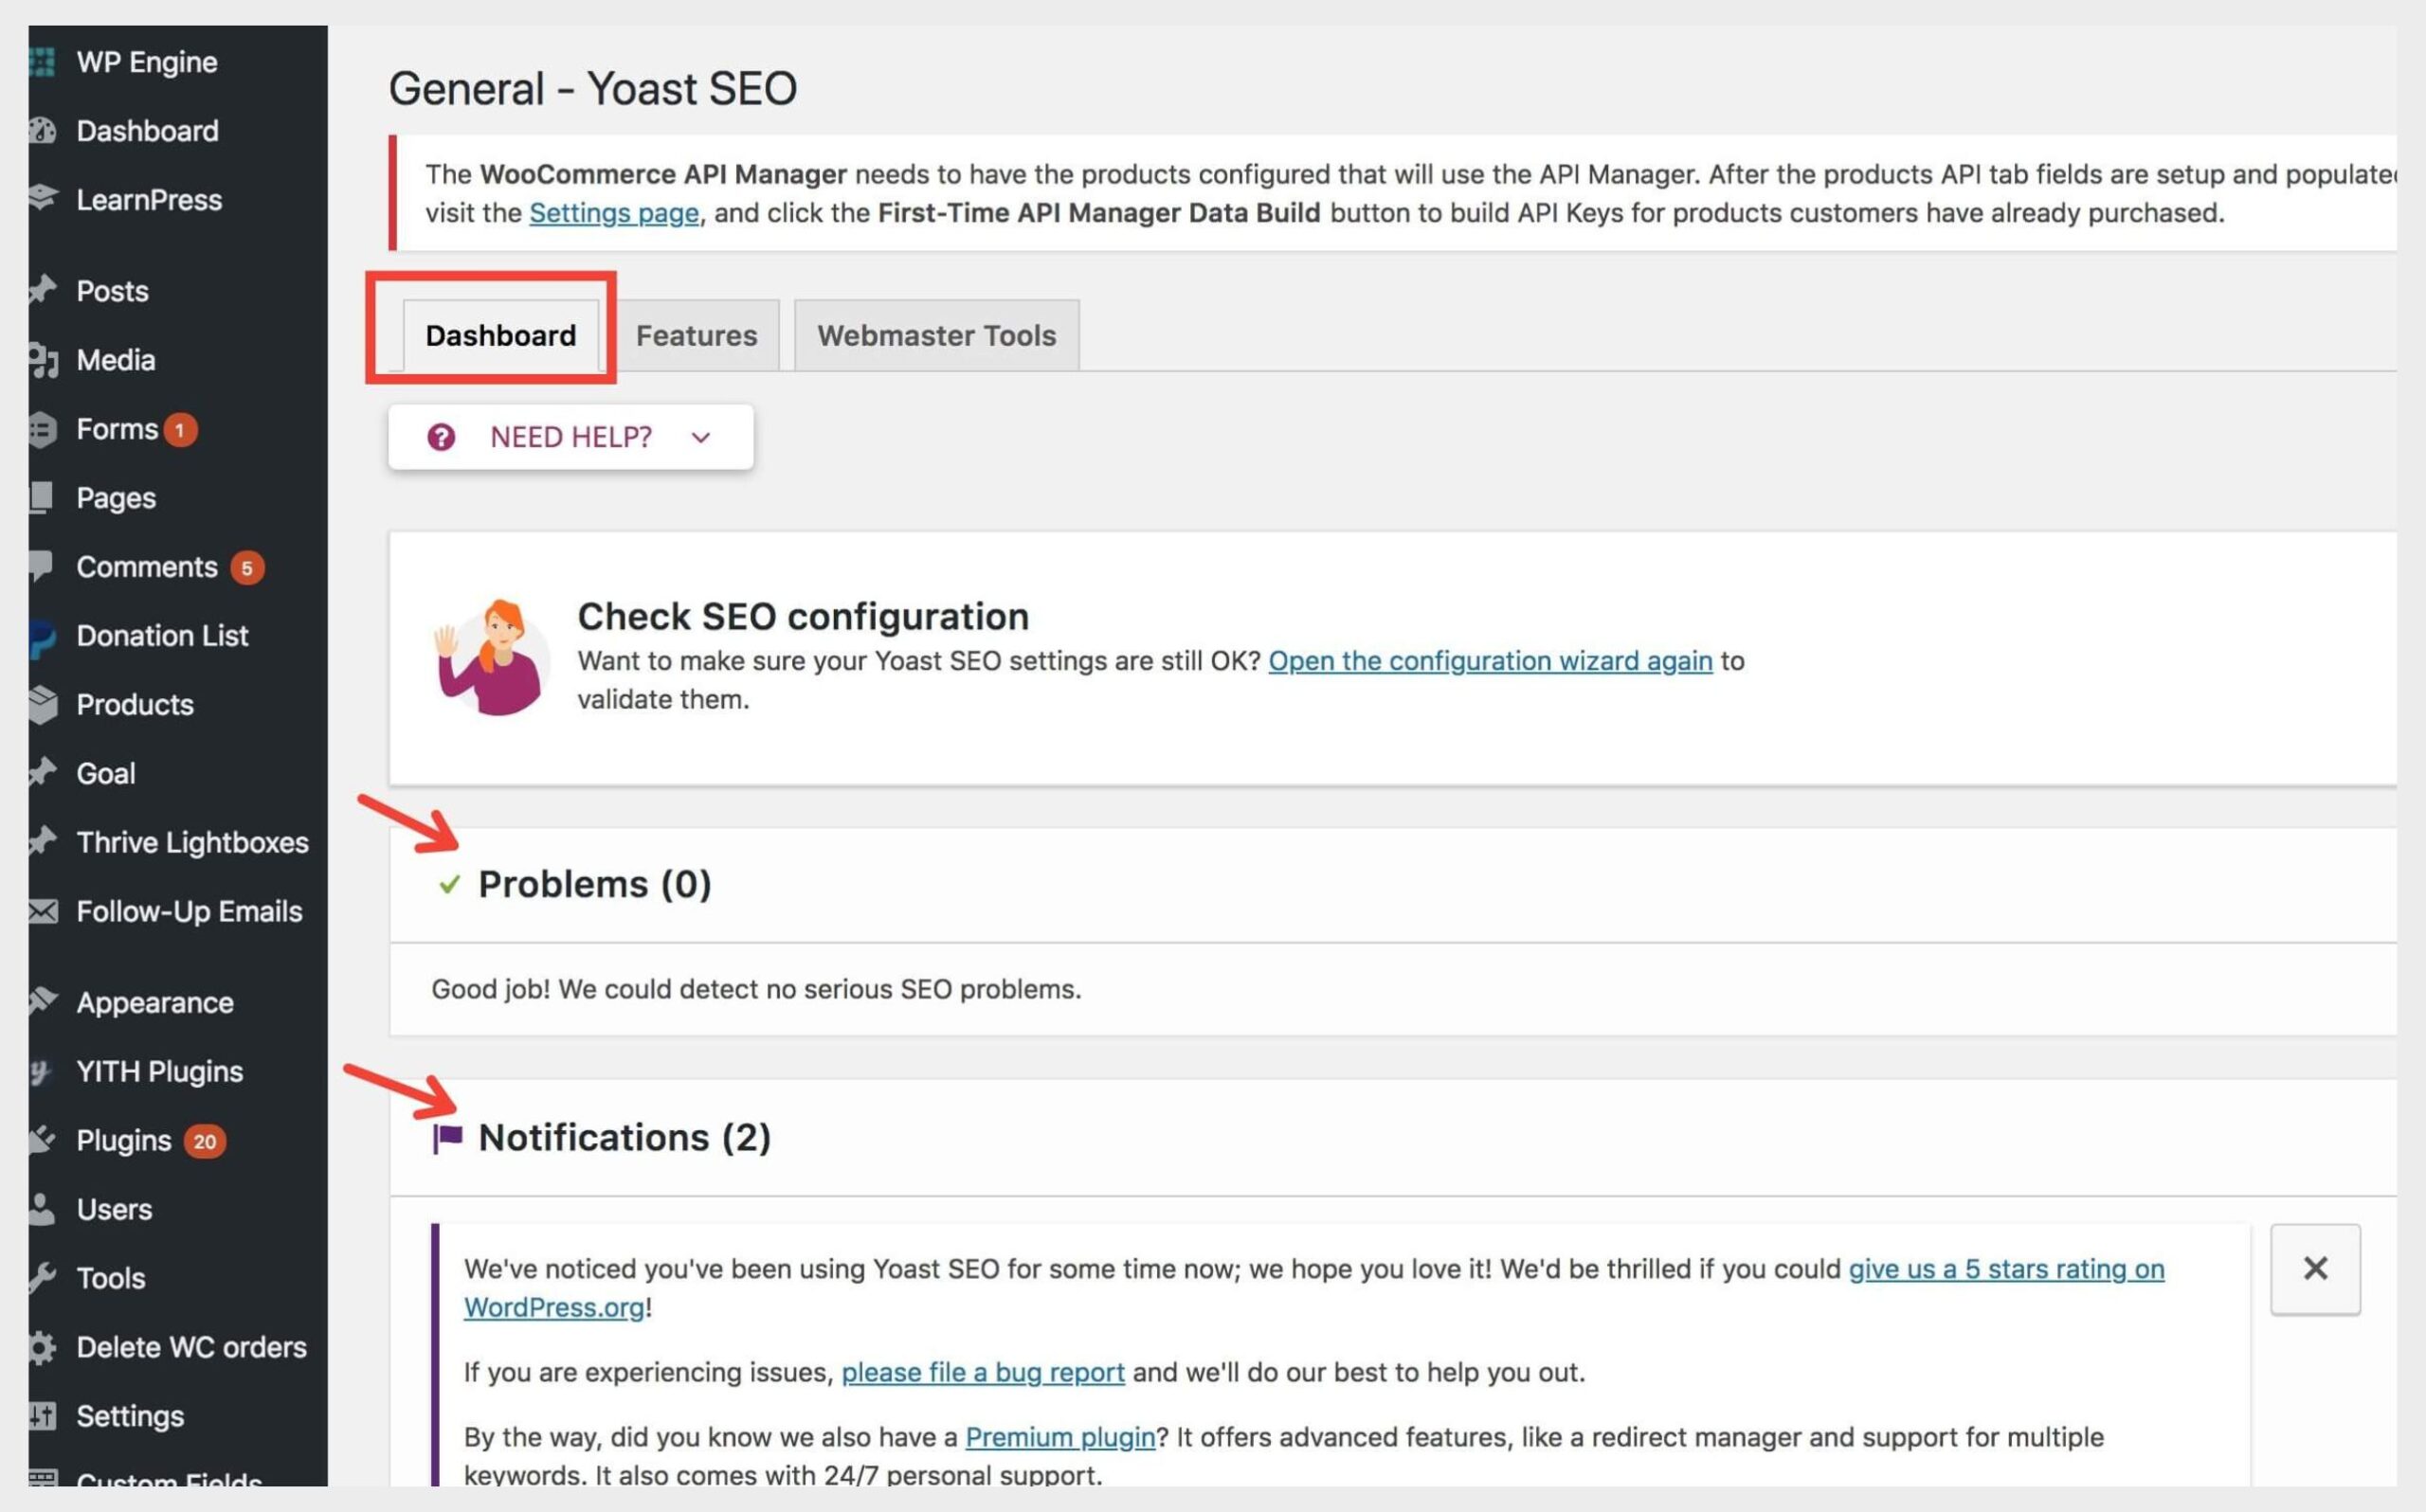The image size is (2426, 1512).
Task: Click Open the configuration wizard again link
Action: (x=1490, y=661)
